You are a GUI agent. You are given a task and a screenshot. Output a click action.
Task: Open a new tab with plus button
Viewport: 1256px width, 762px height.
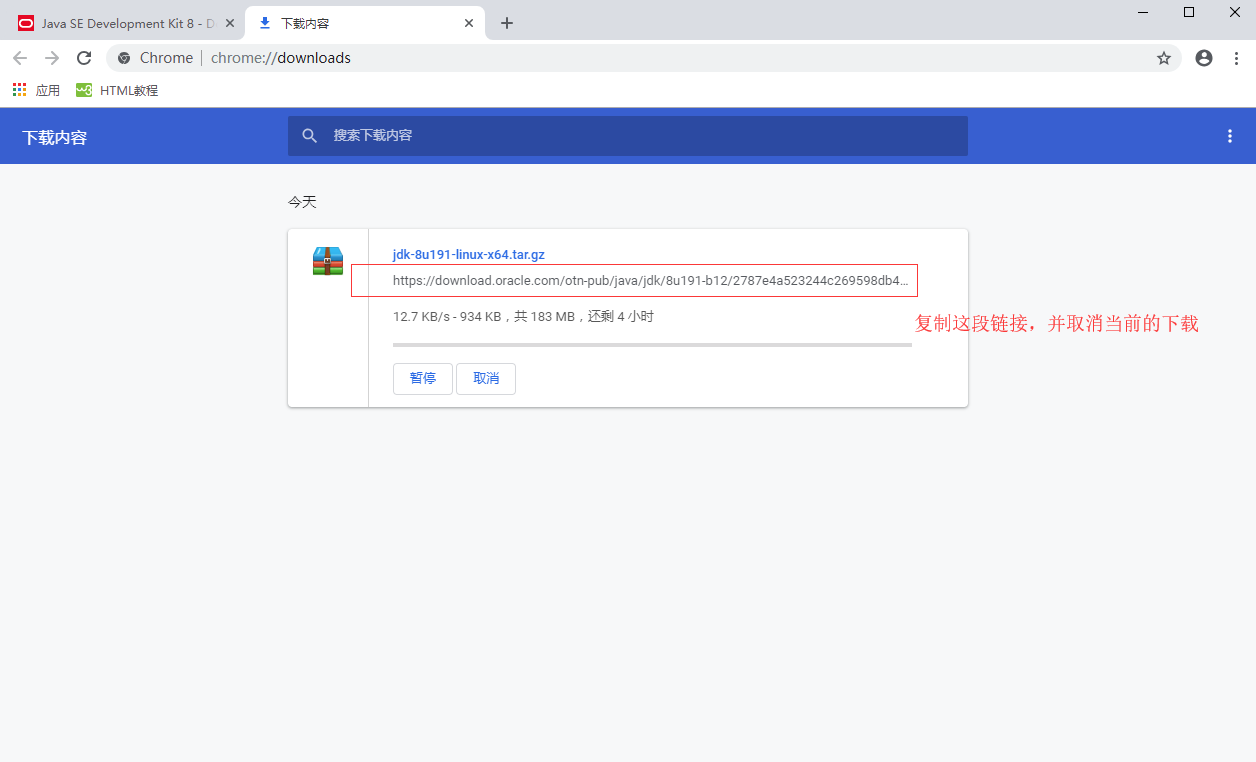click(x=507, y=23)
